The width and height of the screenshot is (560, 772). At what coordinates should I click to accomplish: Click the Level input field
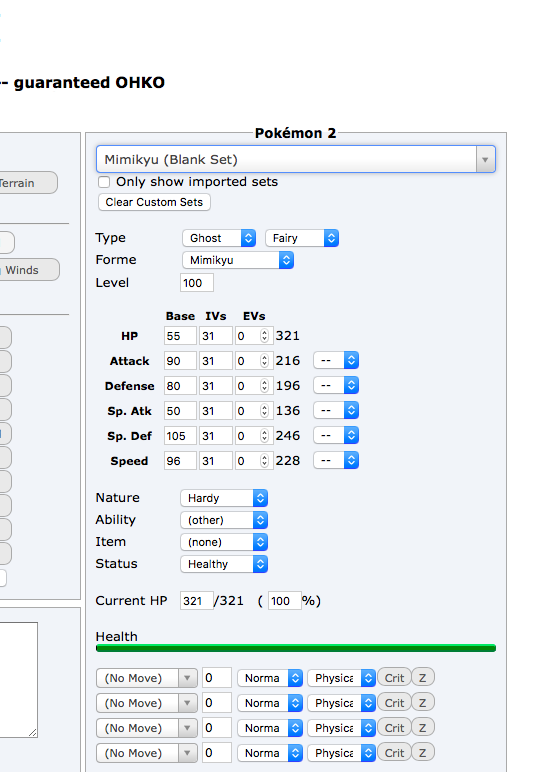click(x=197, y=283)
